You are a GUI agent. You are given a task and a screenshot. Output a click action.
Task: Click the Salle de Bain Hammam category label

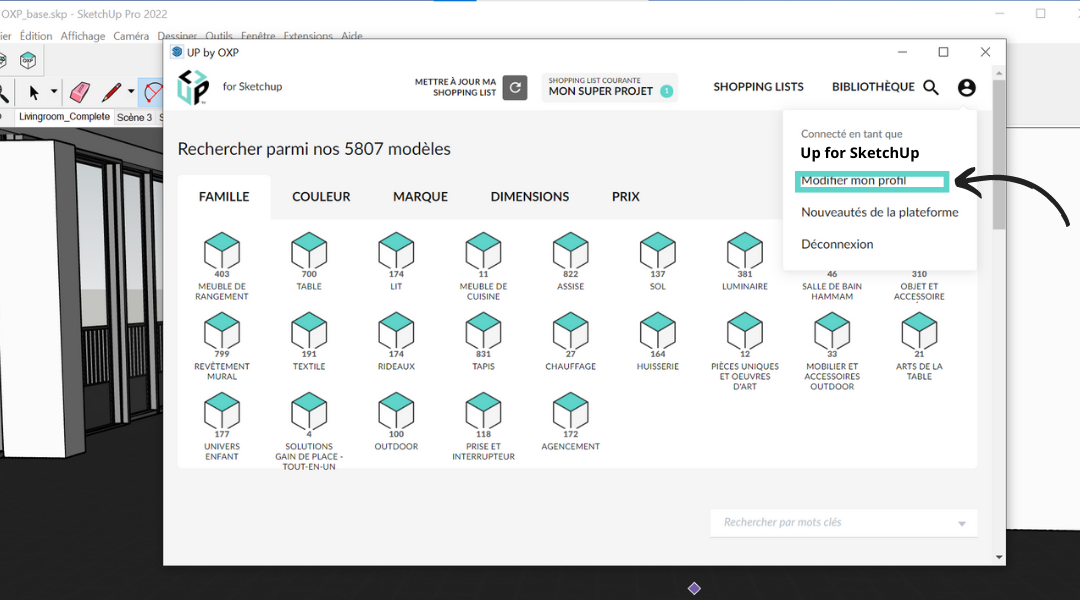(832, 291)
